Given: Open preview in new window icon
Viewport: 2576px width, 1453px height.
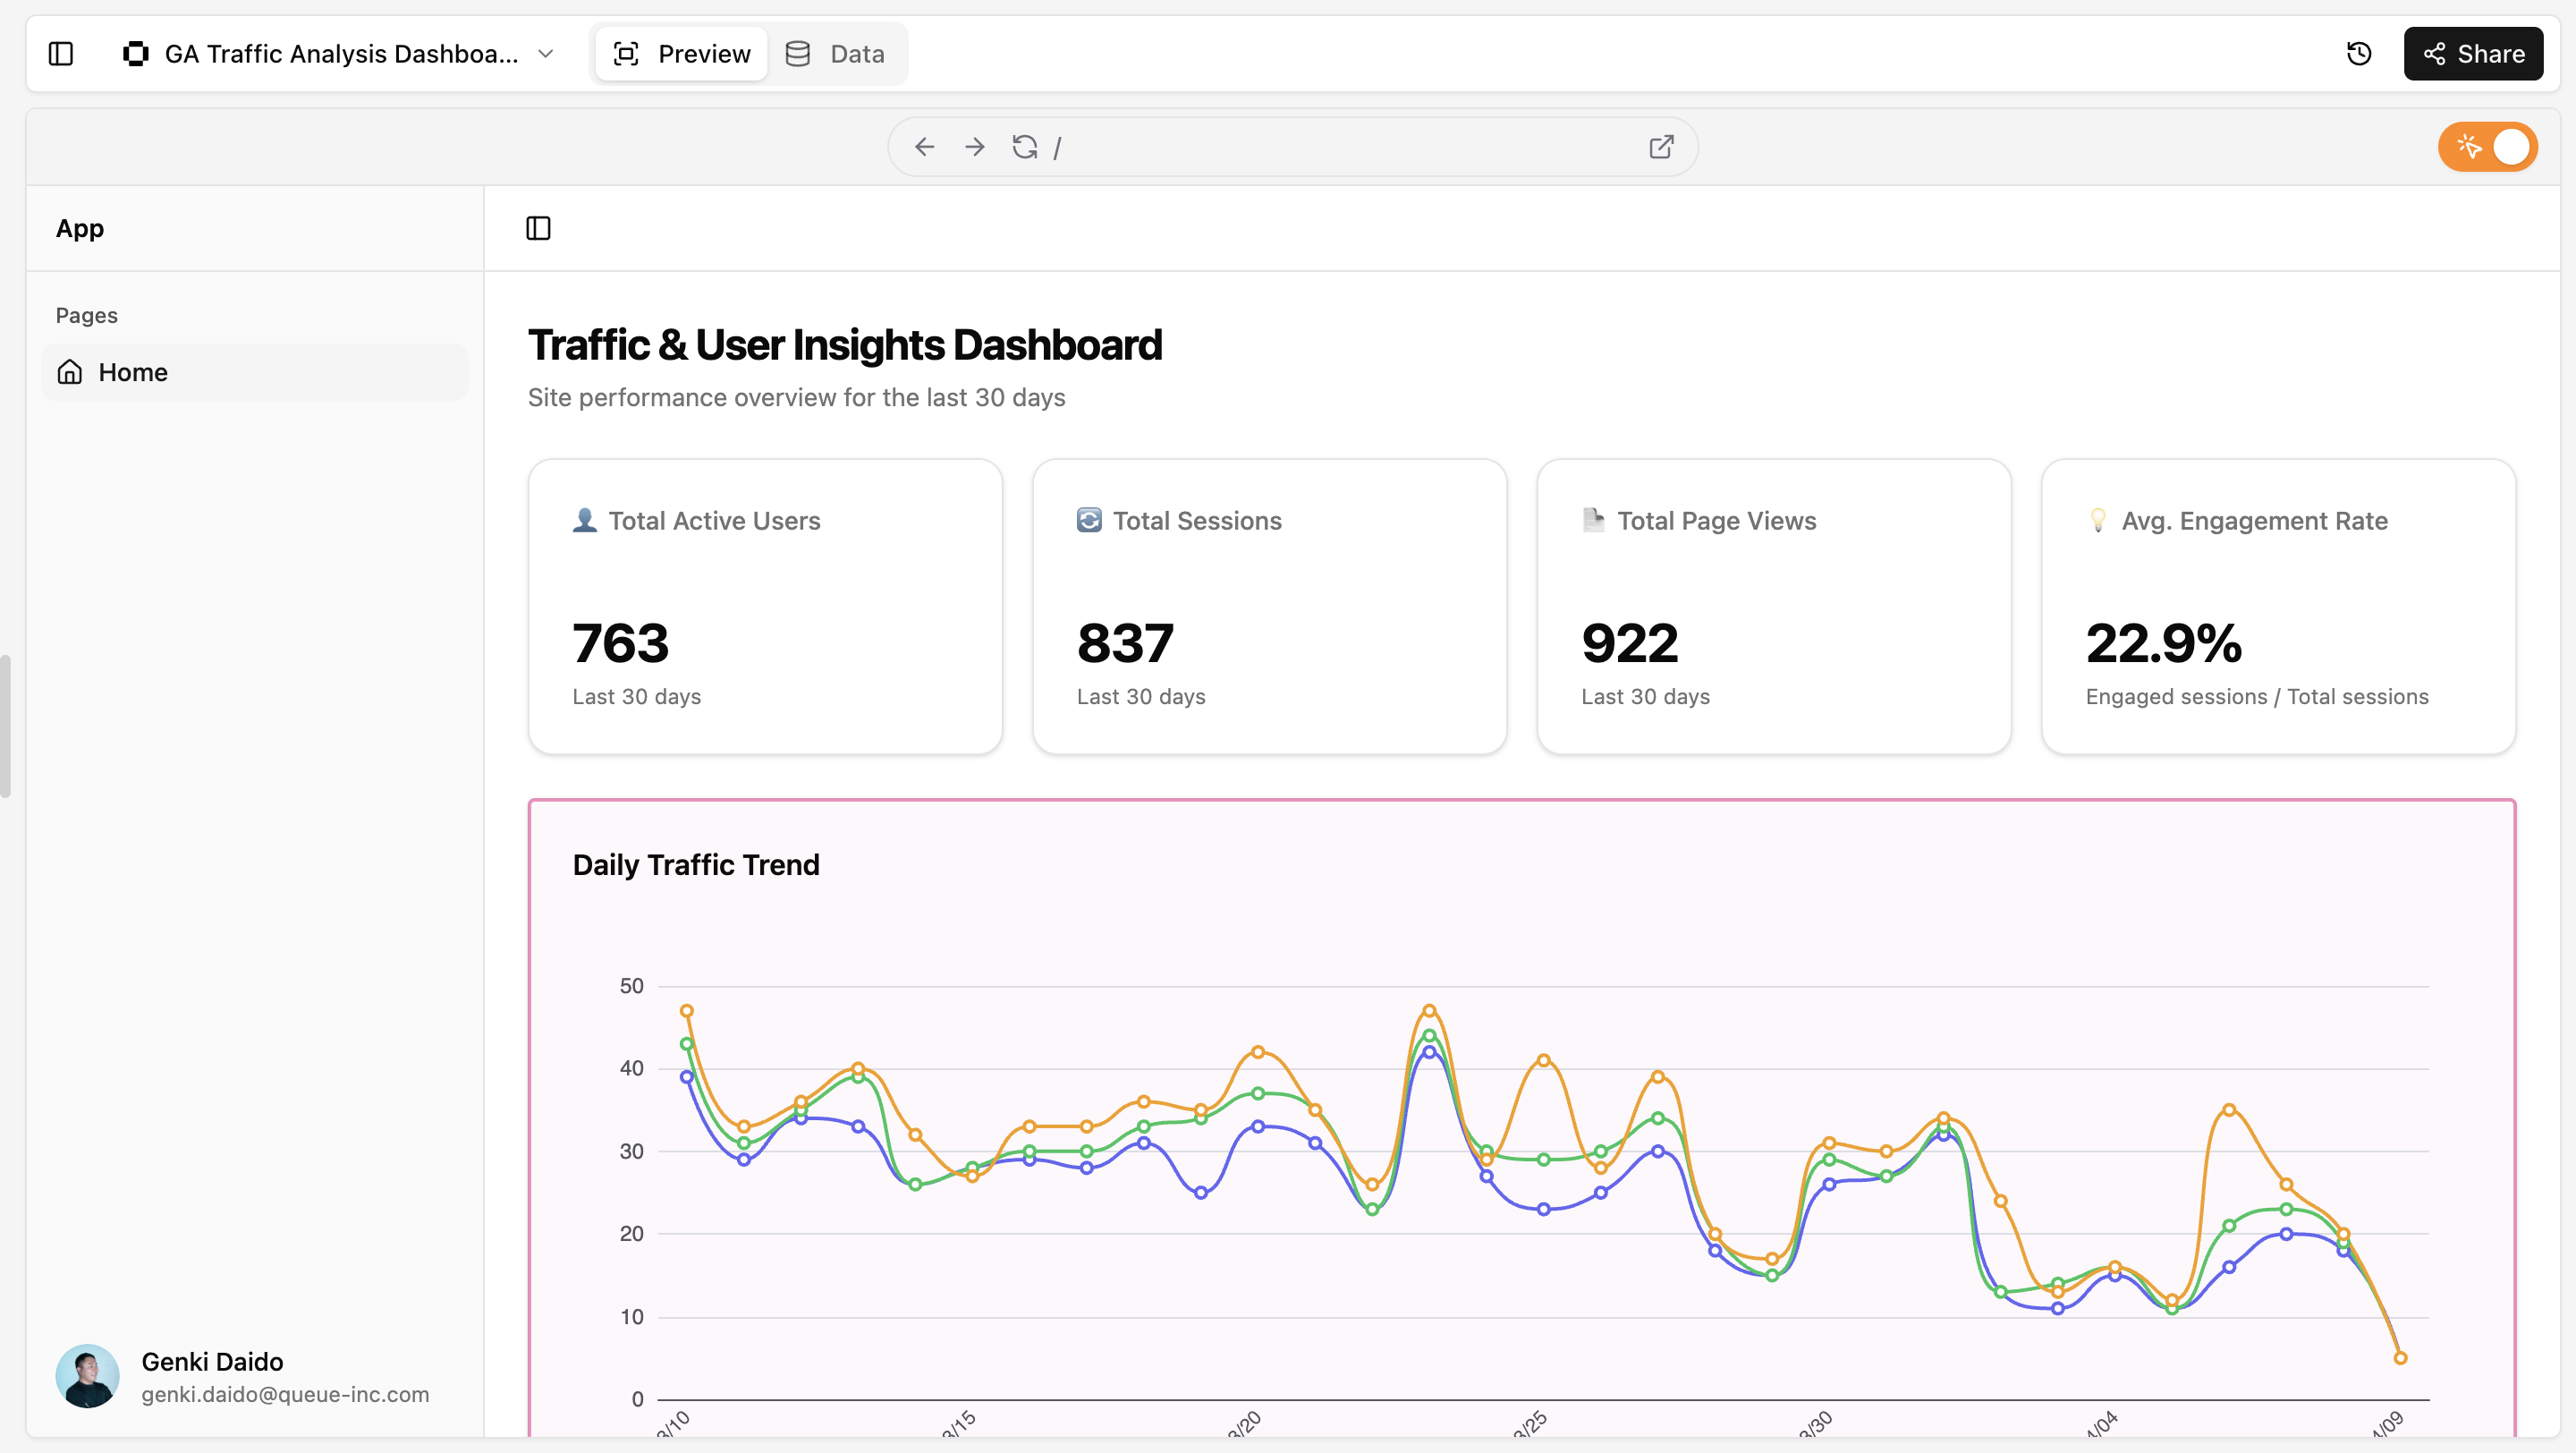Looking at the screenshot, I should click(1660, 148).
